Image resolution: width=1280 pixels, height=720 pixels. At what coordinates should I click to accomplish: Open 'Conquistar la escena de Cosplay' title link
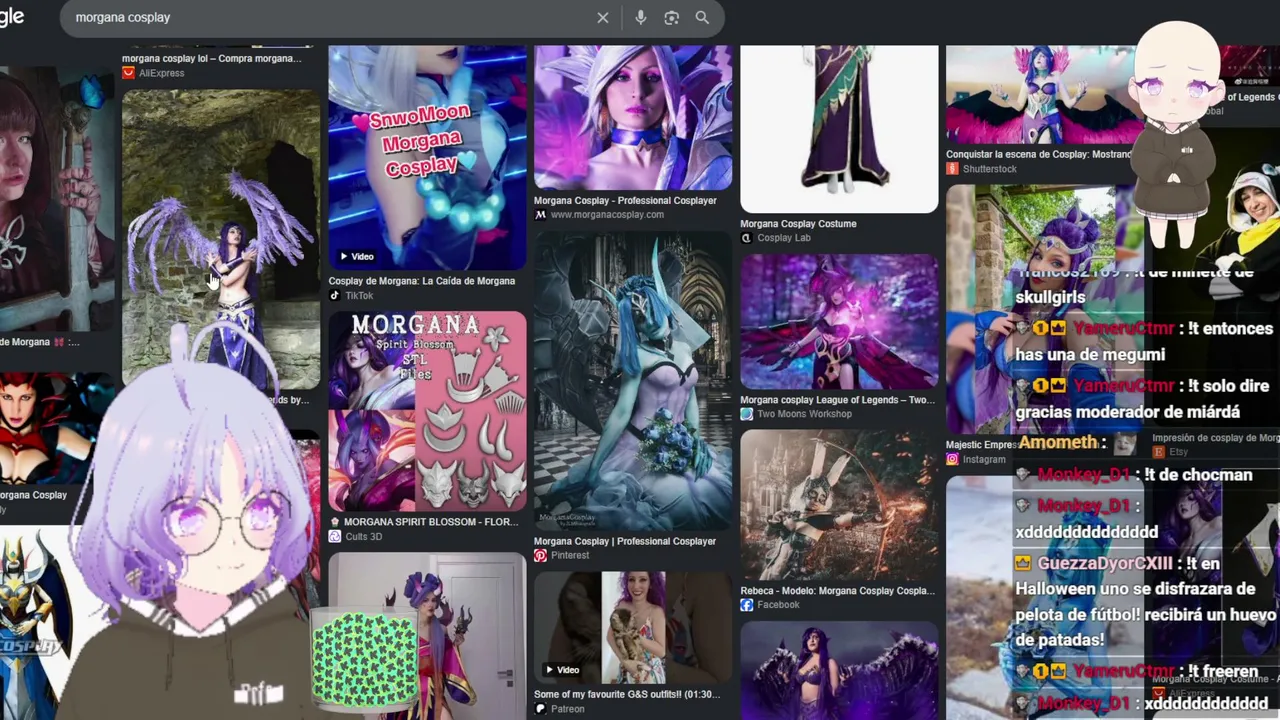tap(1040, 155)
